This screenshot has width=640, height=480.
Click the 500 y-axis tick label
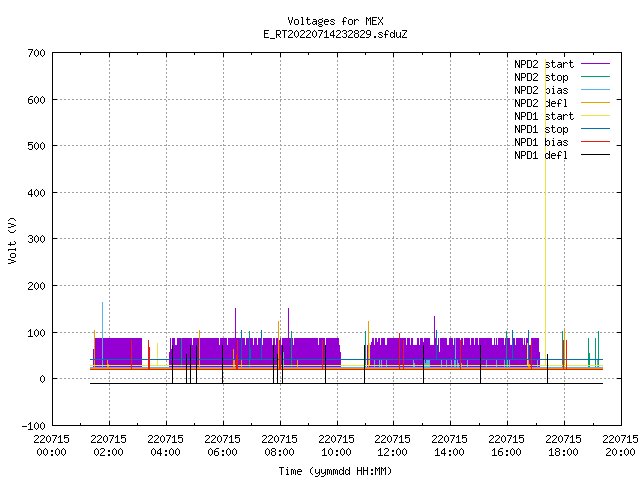tap(36, 146)
